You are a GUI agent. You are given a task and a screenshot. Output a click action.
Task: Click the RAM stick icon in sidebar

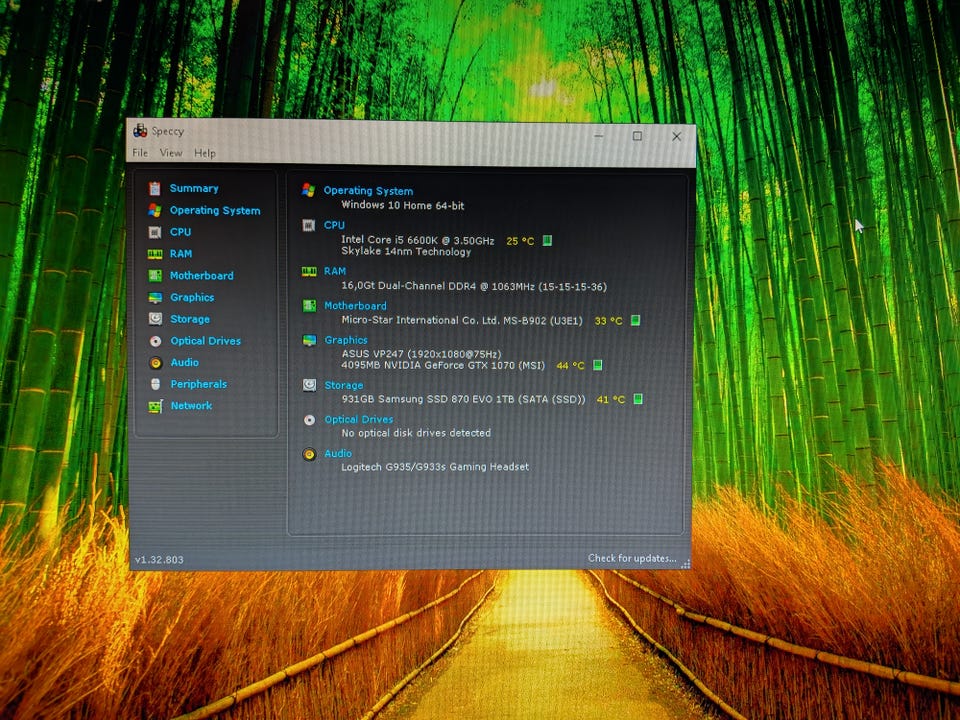point(155,253)
